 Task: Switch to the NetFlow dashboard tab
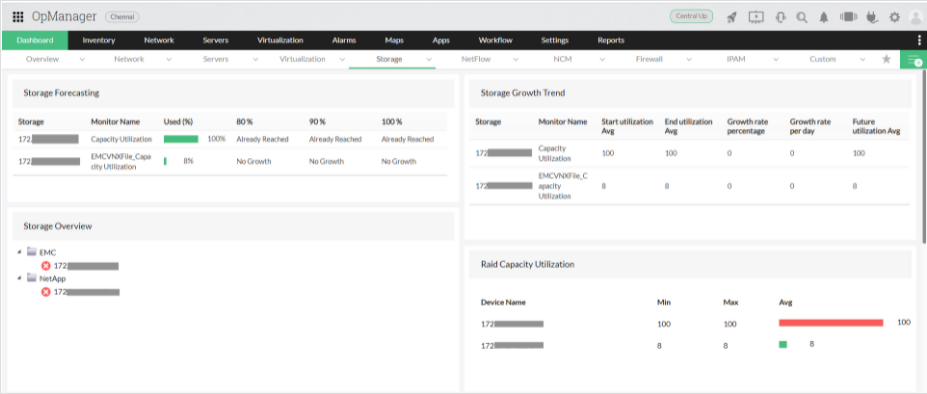point(477,59)
